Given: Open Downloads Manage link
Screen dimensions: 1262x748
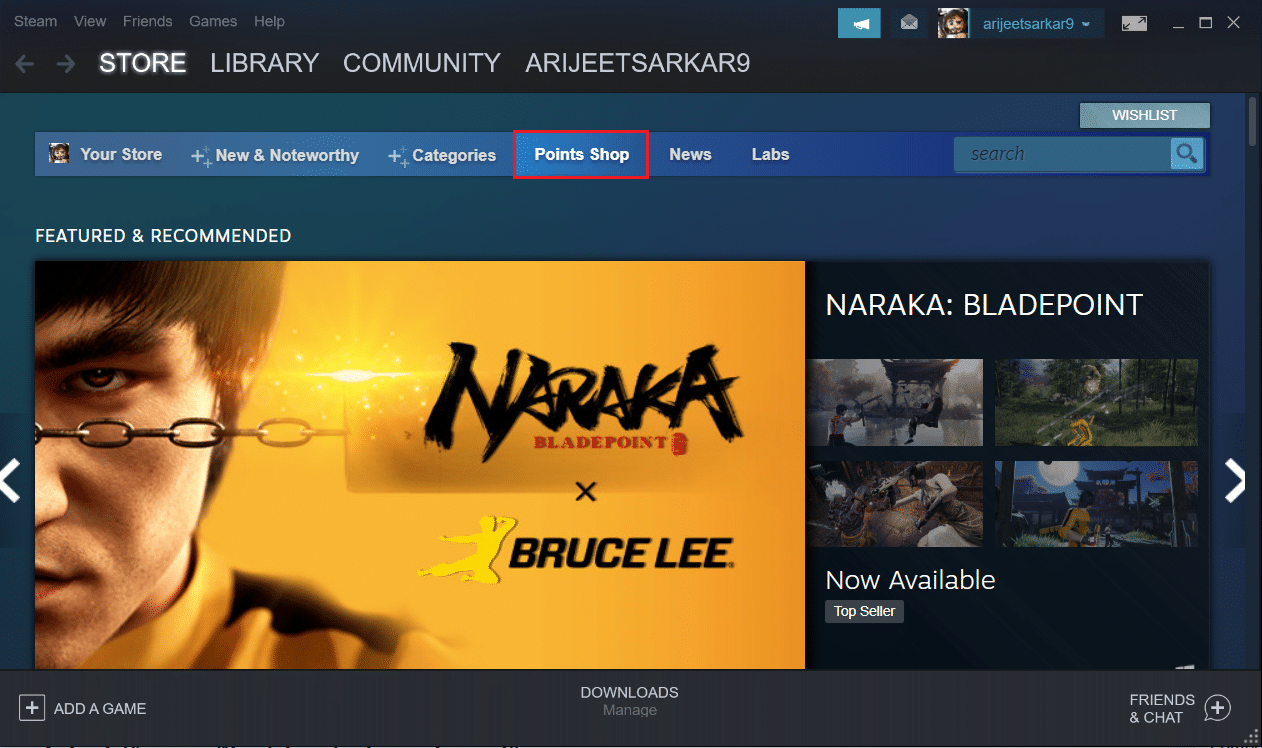Looking at the screenshot, I should point(629,710).
